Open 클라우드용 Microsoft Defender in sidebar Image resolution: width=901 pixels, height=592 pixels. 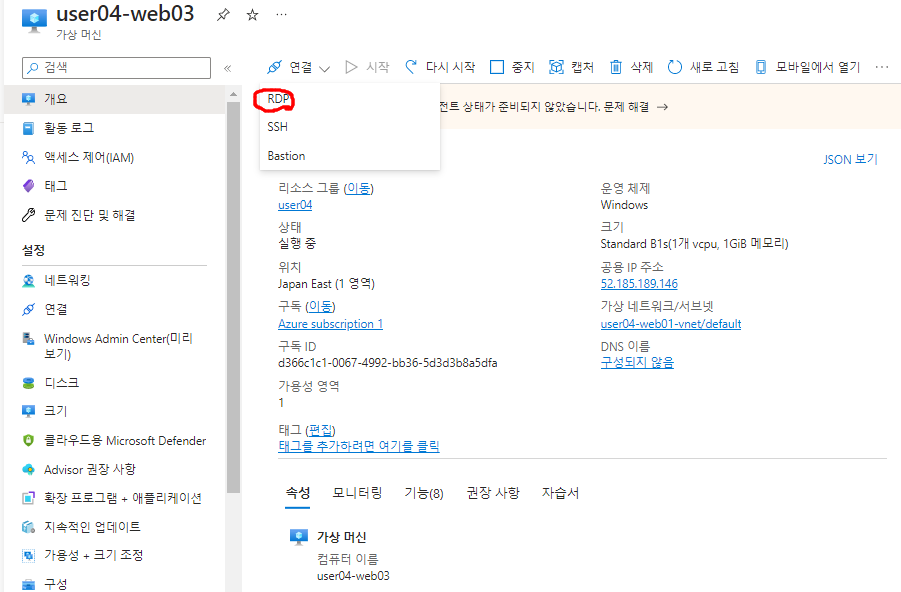pyautogui.click(x=114, y=440)
